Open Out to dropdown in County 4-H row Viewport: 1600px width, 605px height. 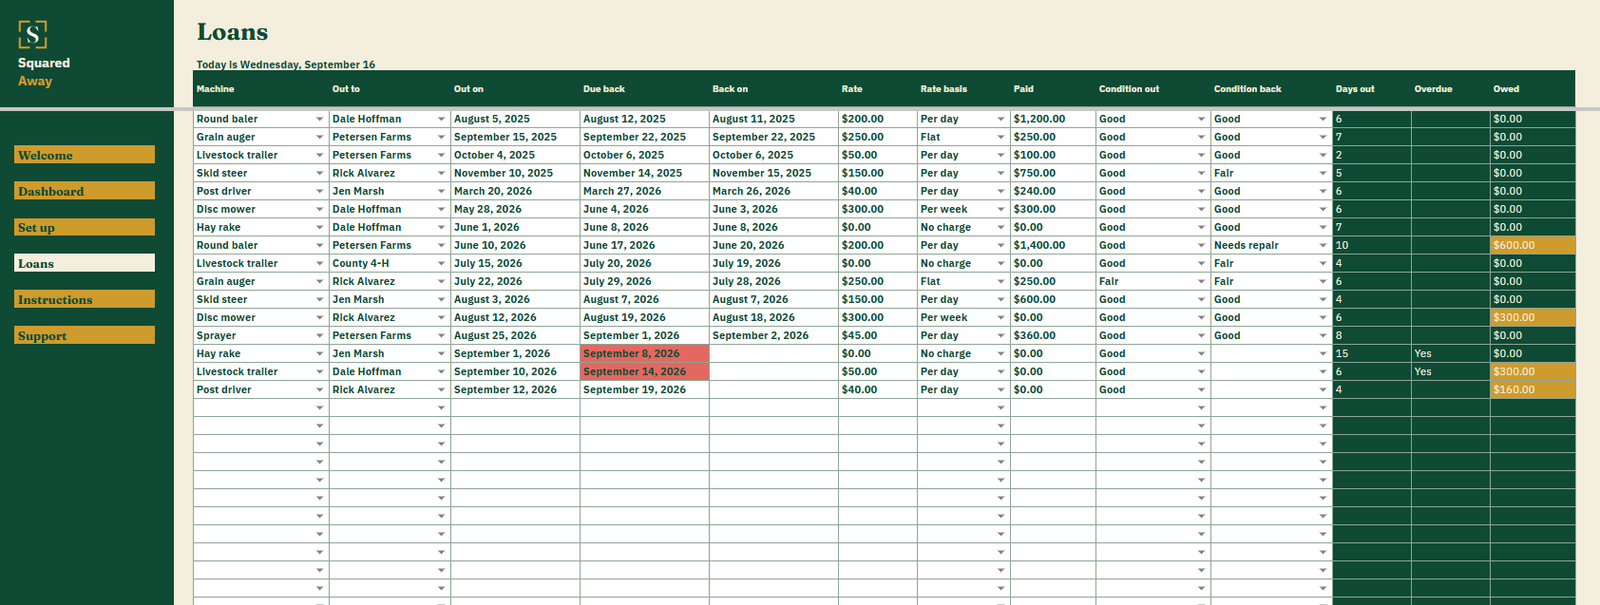[x=441, y=263]
